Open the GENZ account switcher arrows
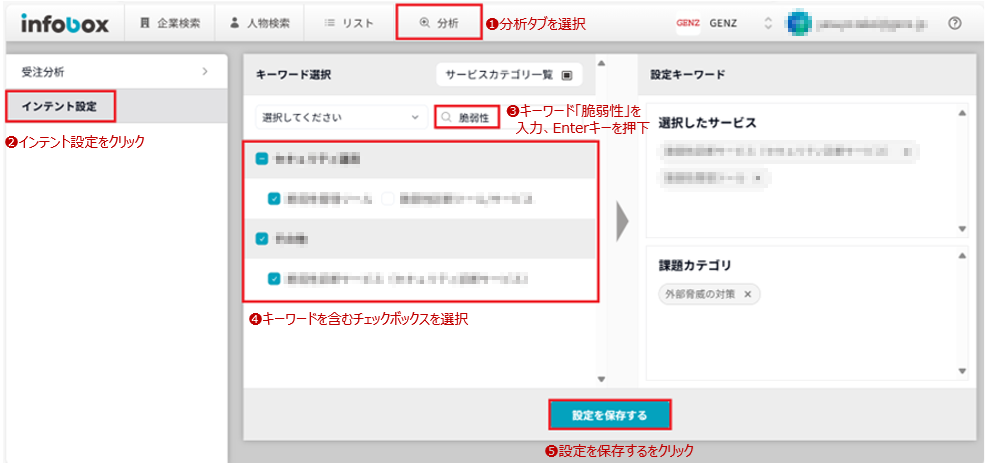989x468 pixels. click(767, 23)
